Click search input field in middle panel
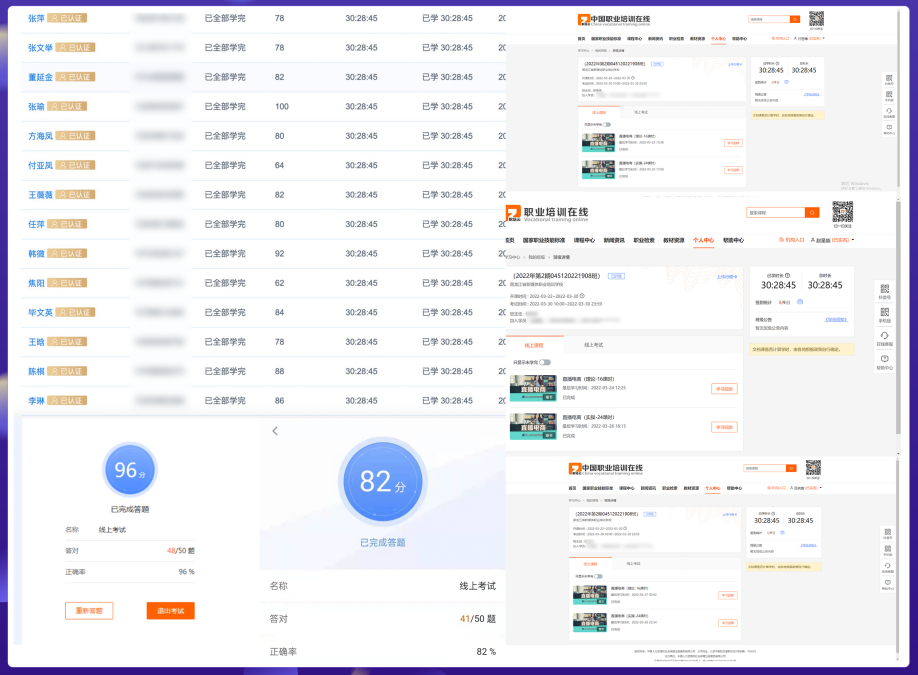Image resolution: width=918 pixels, height=675 pixels. click(x=775, y=213)
